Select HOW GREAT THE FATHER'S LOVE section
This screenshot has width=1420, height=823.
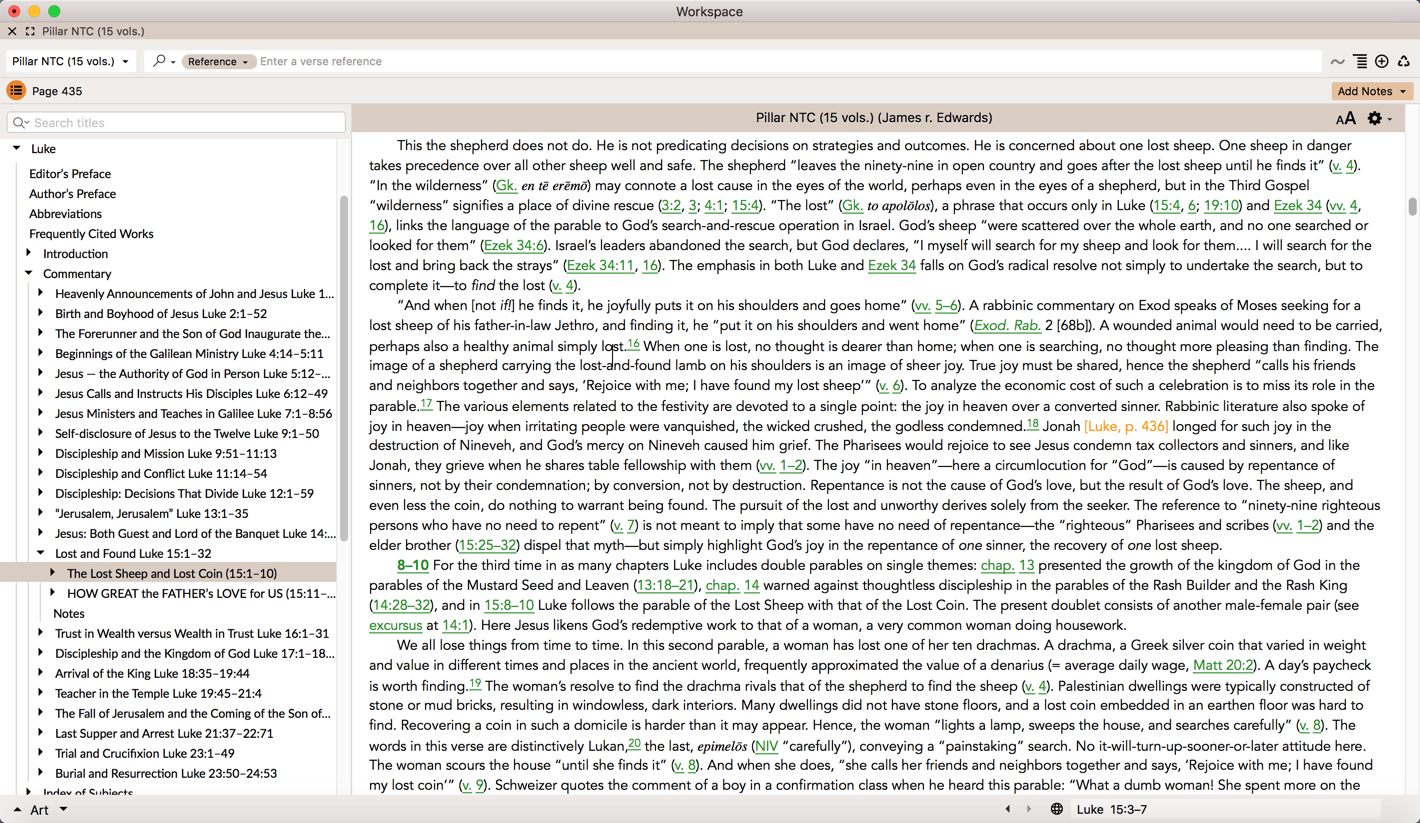point(201,594)
